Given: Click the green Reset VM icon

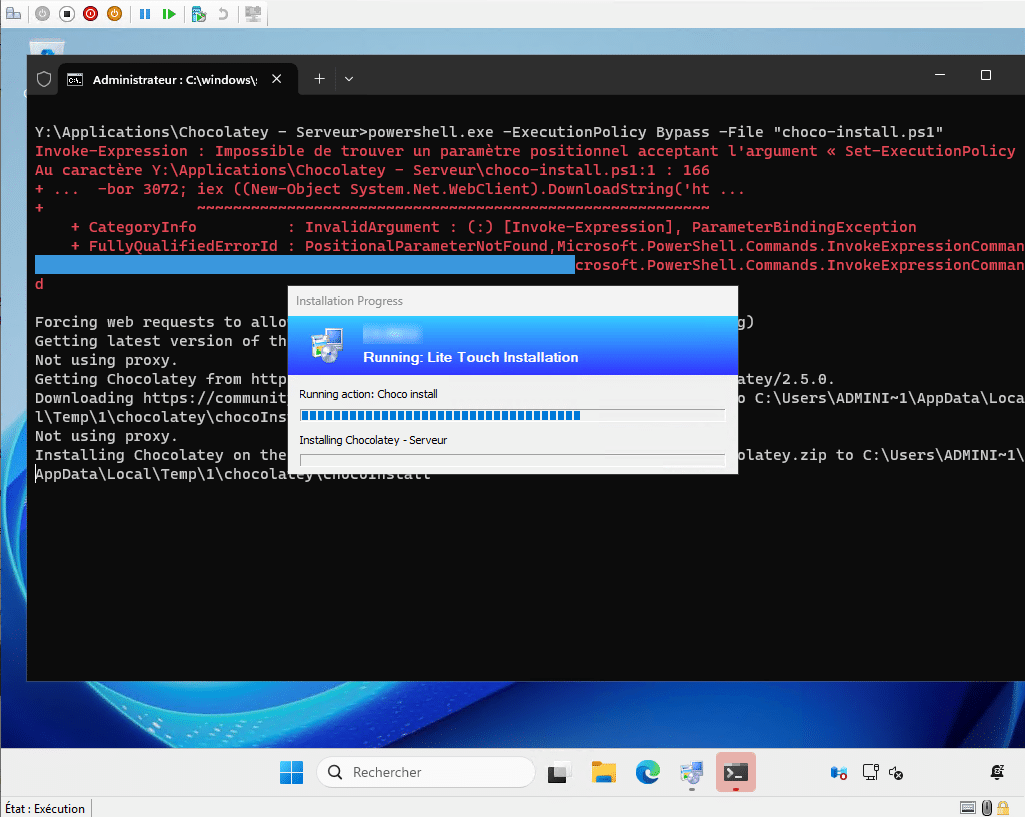Looking at the screenshot, I should coord(170,14).
